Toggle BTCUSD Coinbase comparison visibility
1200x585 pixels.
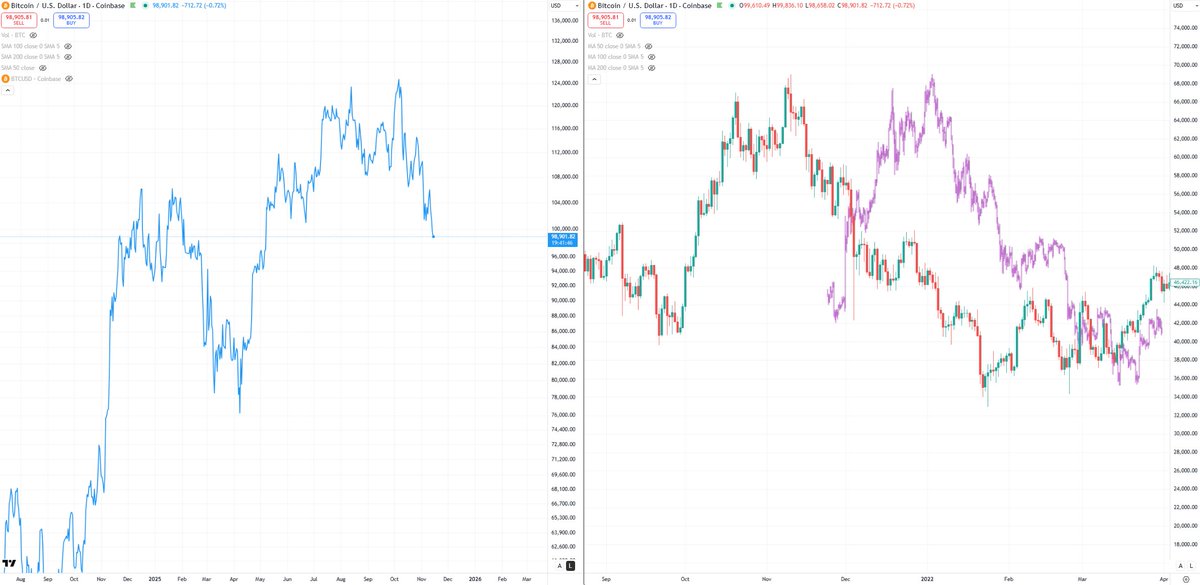coord(68,78)
